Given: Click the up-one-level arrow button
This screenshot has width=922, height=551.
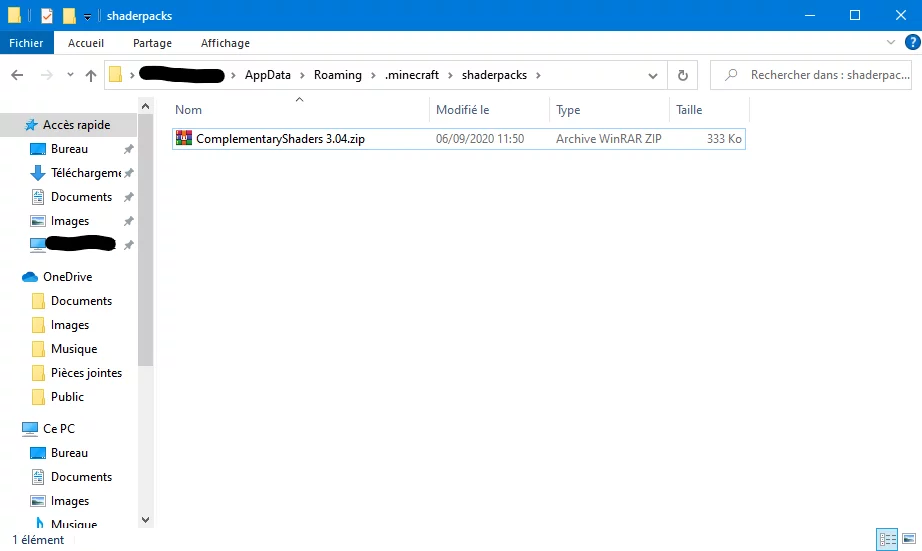Looking at the screenshot, I should (91, 75).
